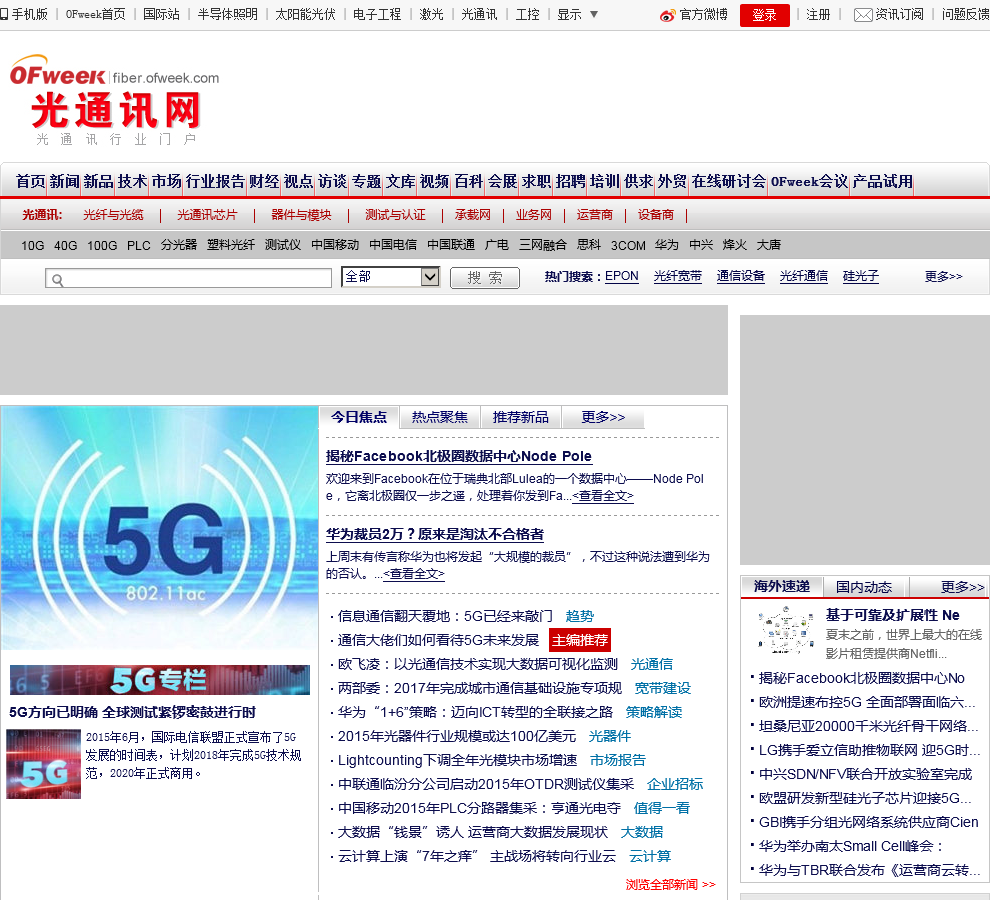Switch to the 海外速递 tab
The image size is (990, 900).
(x=781, y=586)
